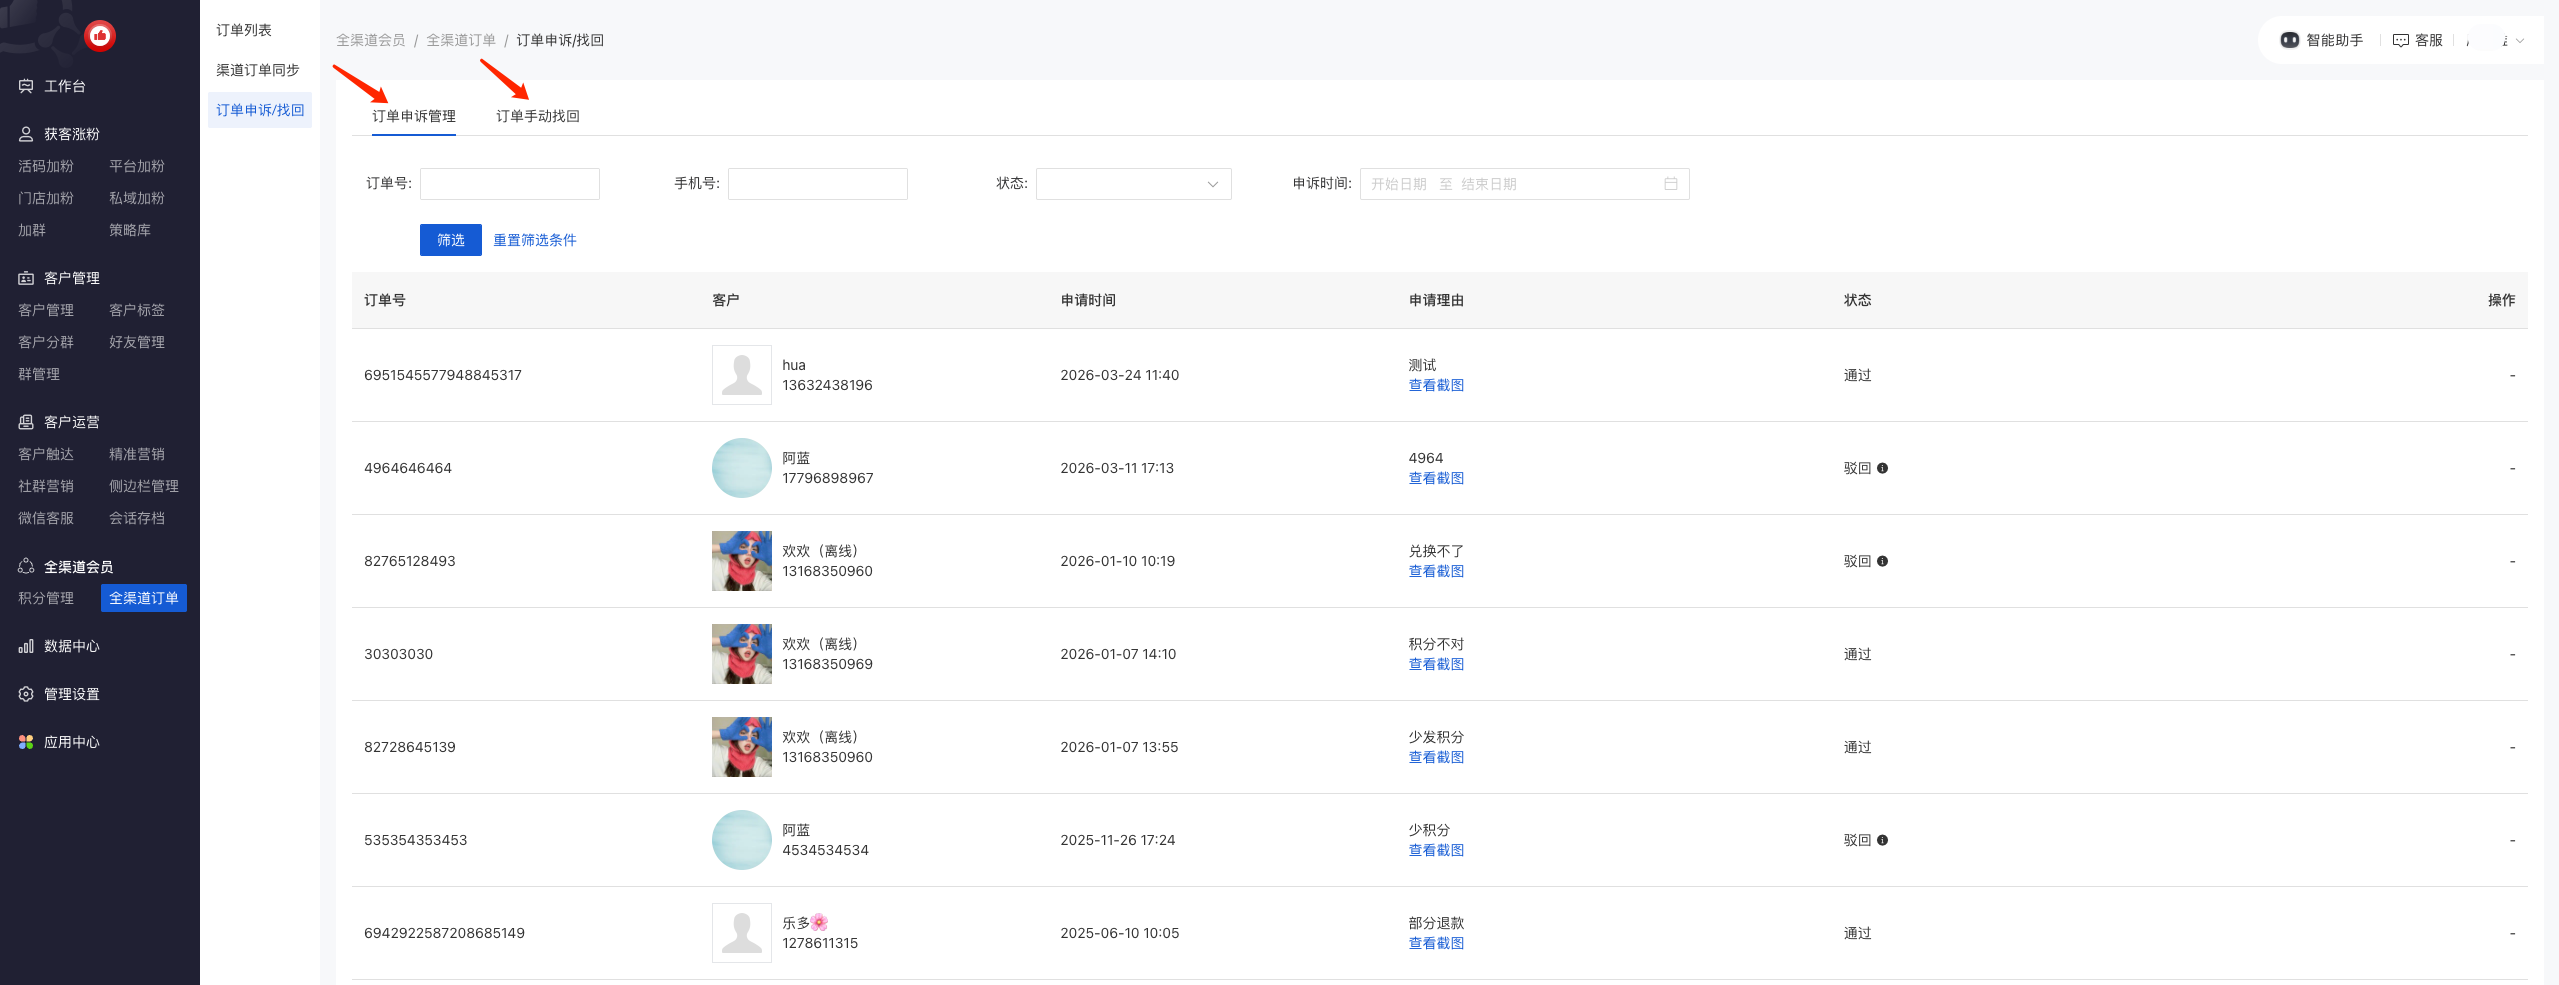Viewport: 2559px width, 985px height.
Task: Open 管理设置 gear item in sidebar
Action: click(x=71, y=694)
